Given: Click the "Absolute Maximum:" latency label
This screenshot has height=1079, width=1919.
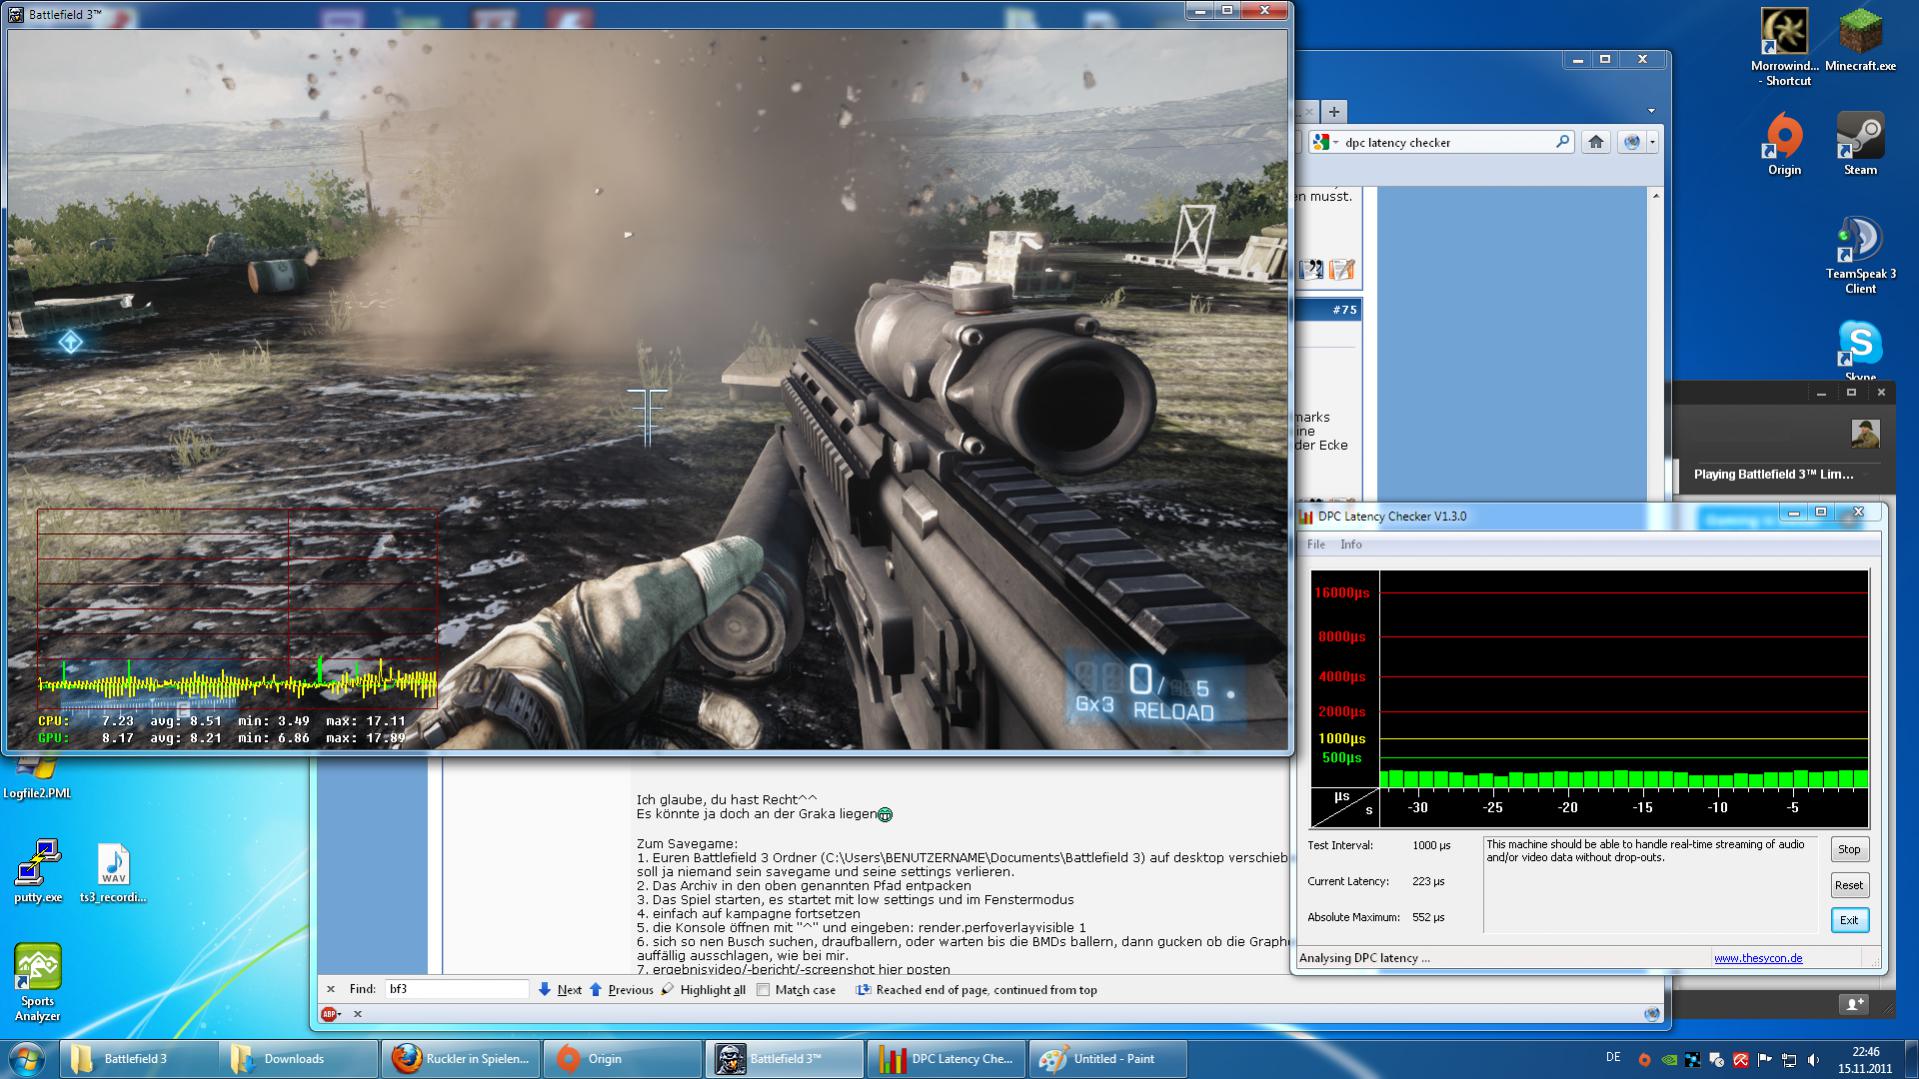Looking at the screenshot, I should pyautogui.click(x=1353, y=918).
